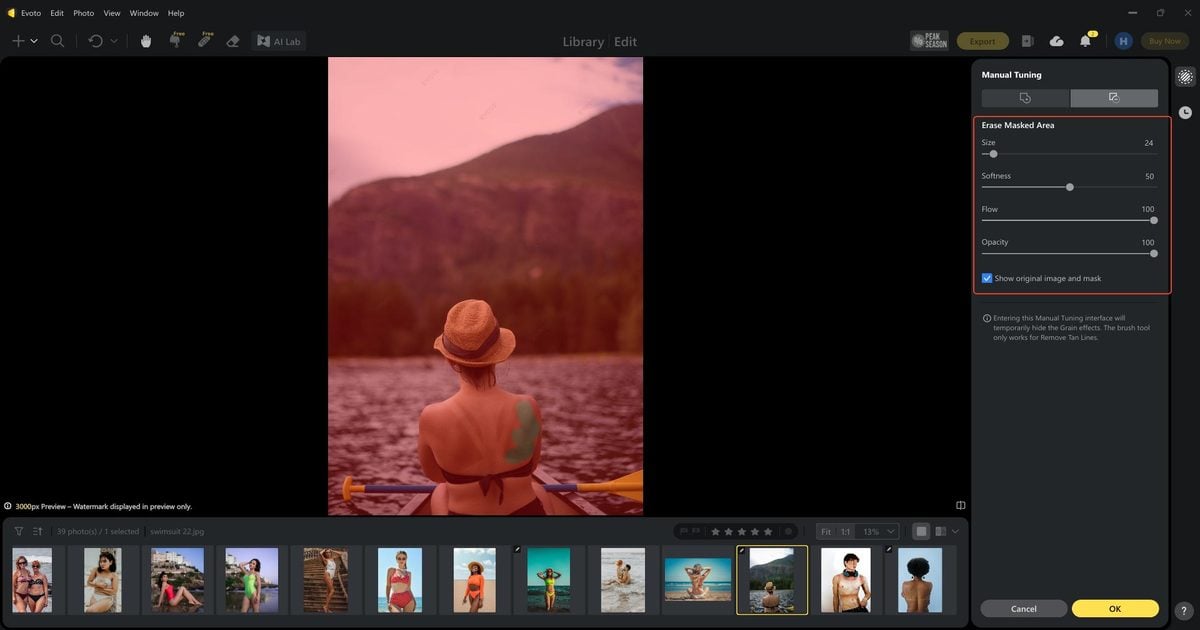Expand the undo history dropdown arrow
Viewport: 1200px width, 630px height.
[x=113, y=41]
